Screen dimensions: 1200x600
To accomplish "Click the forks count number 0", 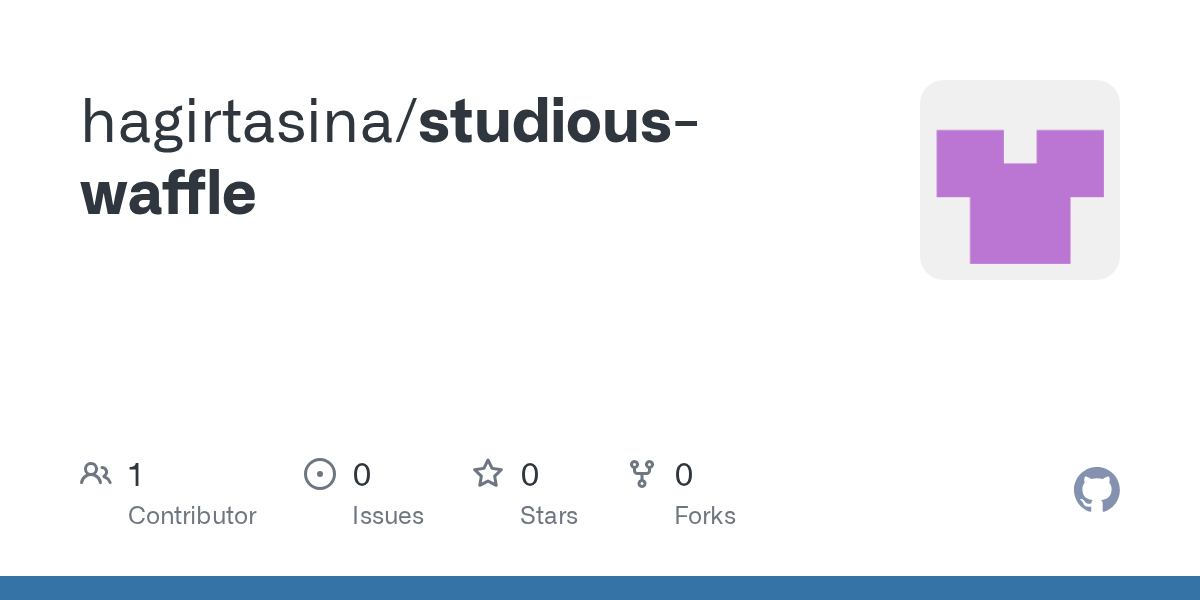I will pos(684,474).
